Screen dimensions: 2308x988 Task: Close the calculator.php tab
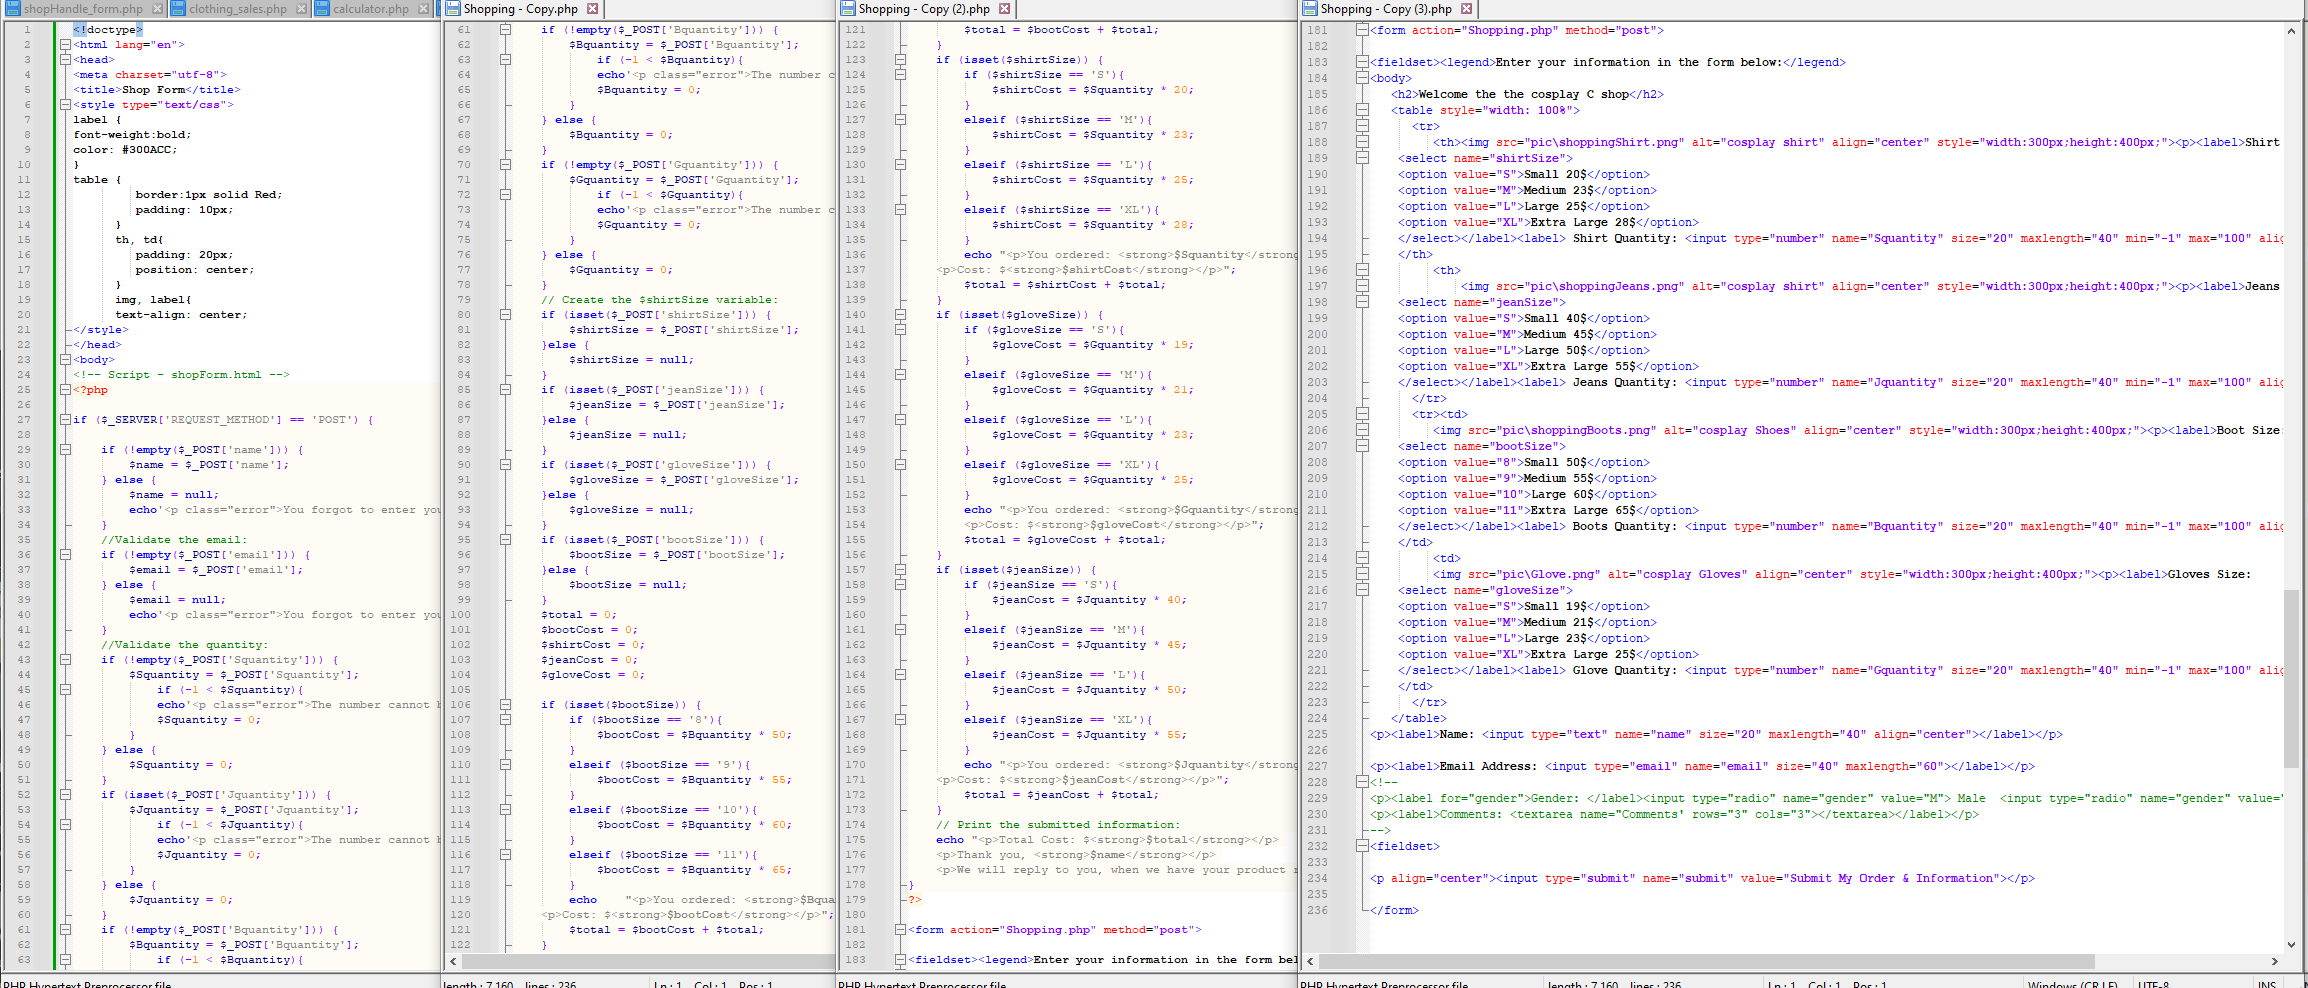[x=423, y=9]
